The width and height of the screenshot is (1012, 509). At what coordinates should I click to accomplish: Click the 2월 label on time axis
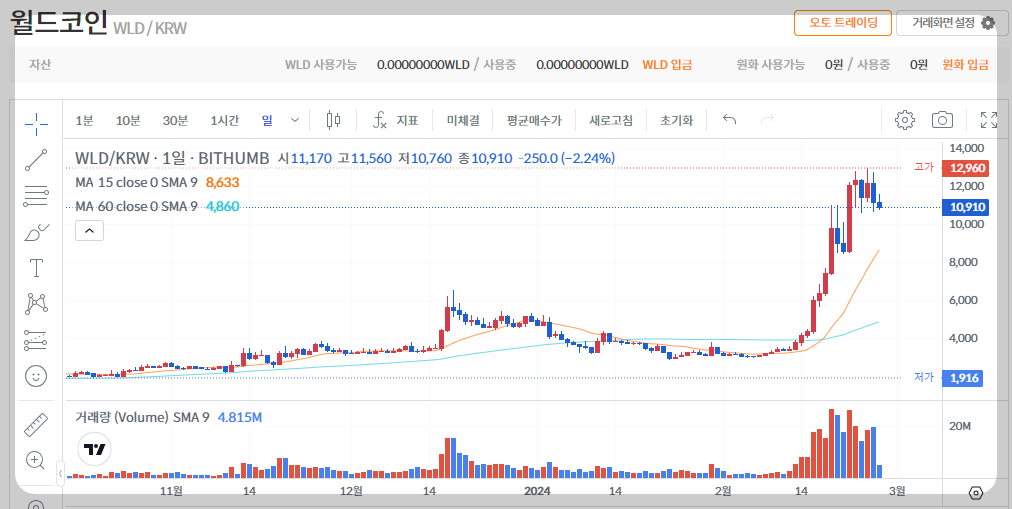point(723,491)
